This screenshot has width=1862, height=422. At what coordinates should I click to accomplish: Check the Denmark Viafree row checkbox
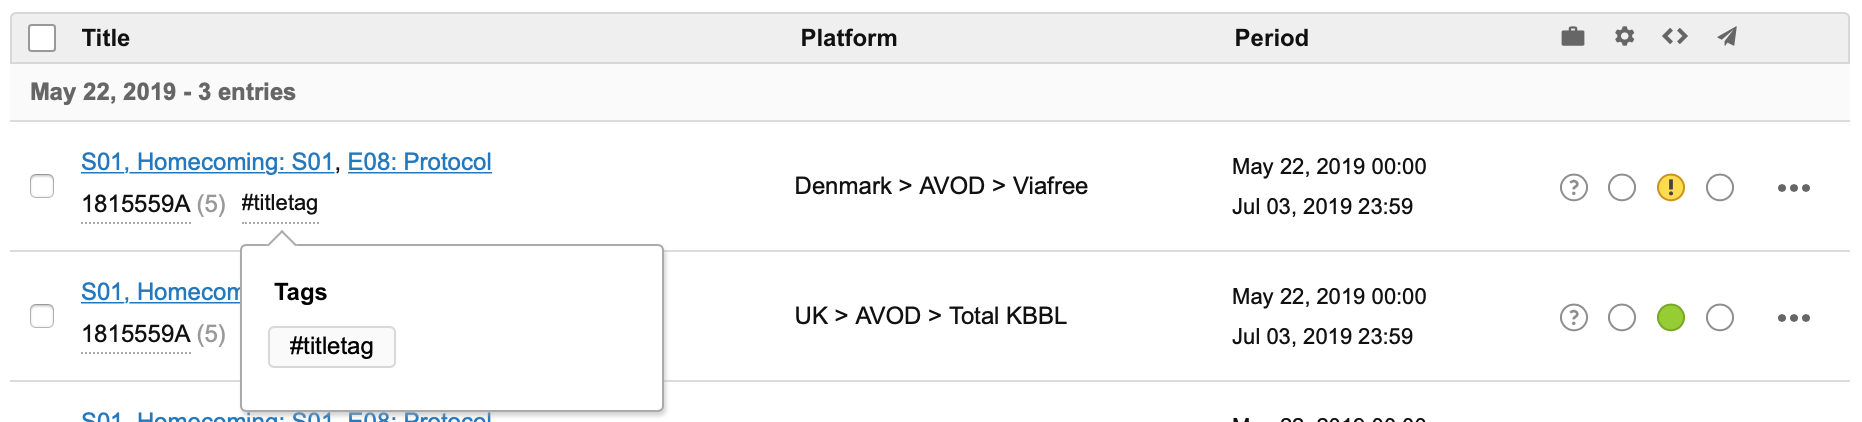click(x=42, y=186)
